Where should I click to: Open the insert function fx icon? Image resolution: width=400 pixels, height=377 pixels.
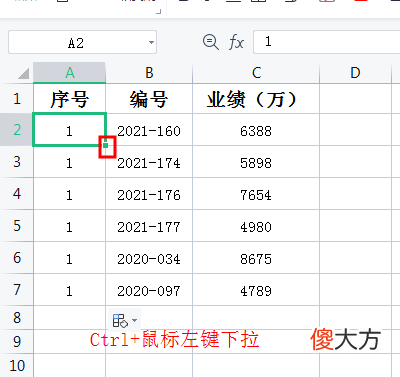tap(236, 42)
